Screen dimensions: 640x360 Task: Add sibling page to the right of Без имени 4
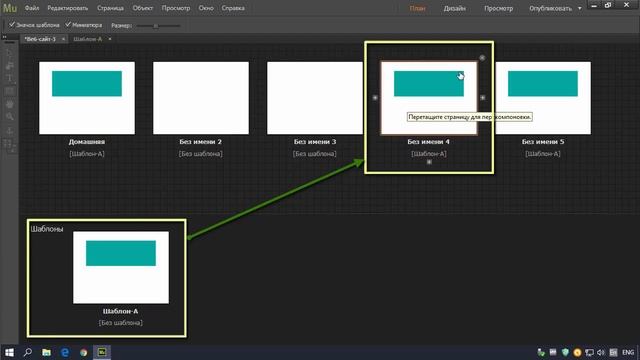coord(482,98)
